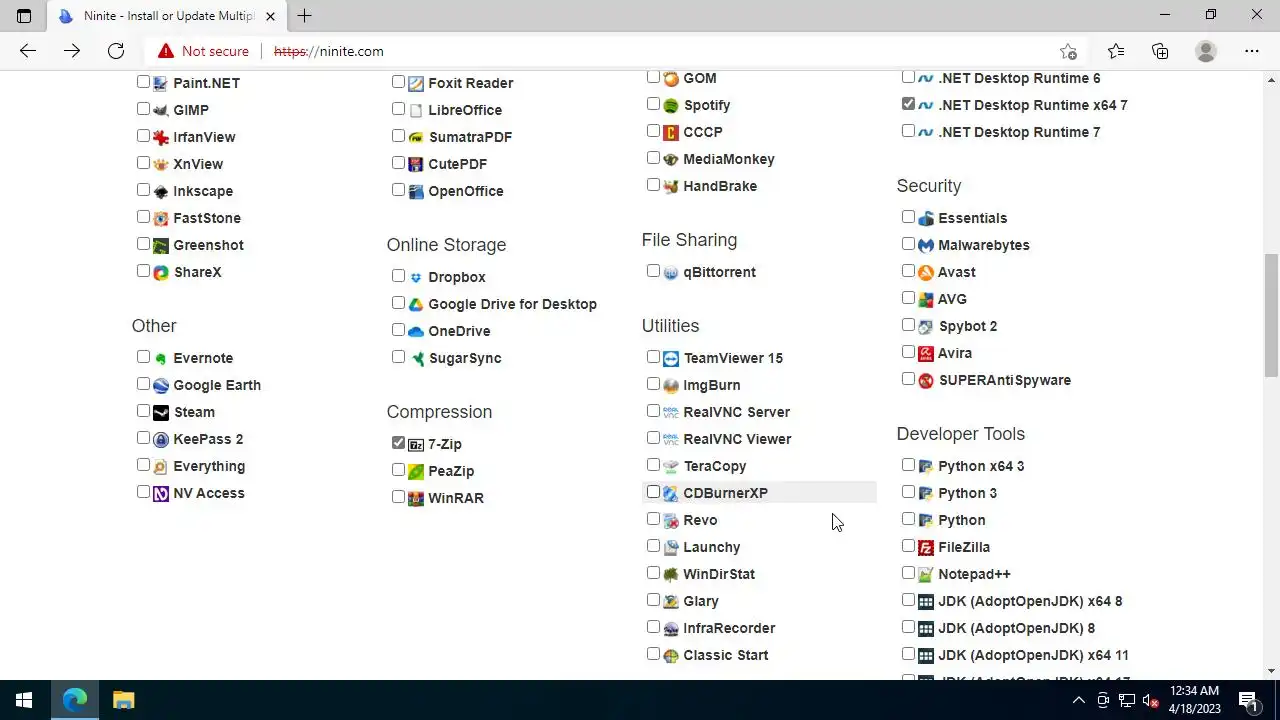The height and width of the screenshot is (720, 1280).
Task: Open the notification center
Action: [x=1248, y=700]
